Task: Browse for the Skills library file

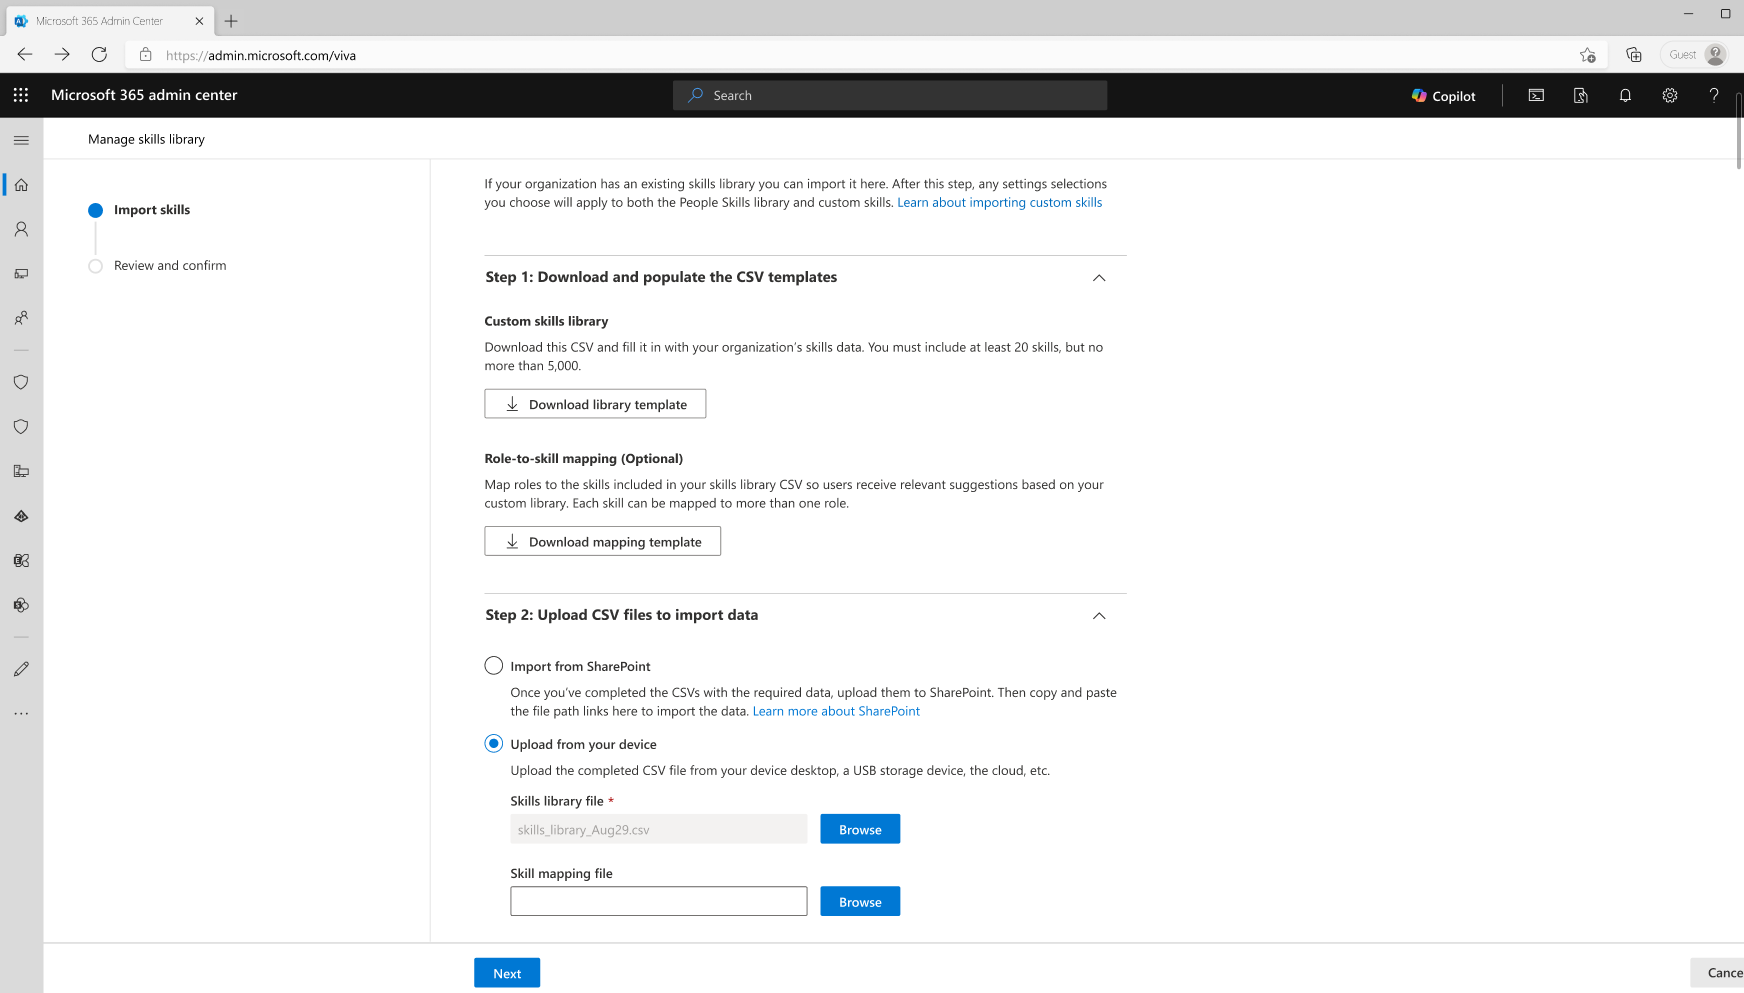Action: [x=860, y=829]
